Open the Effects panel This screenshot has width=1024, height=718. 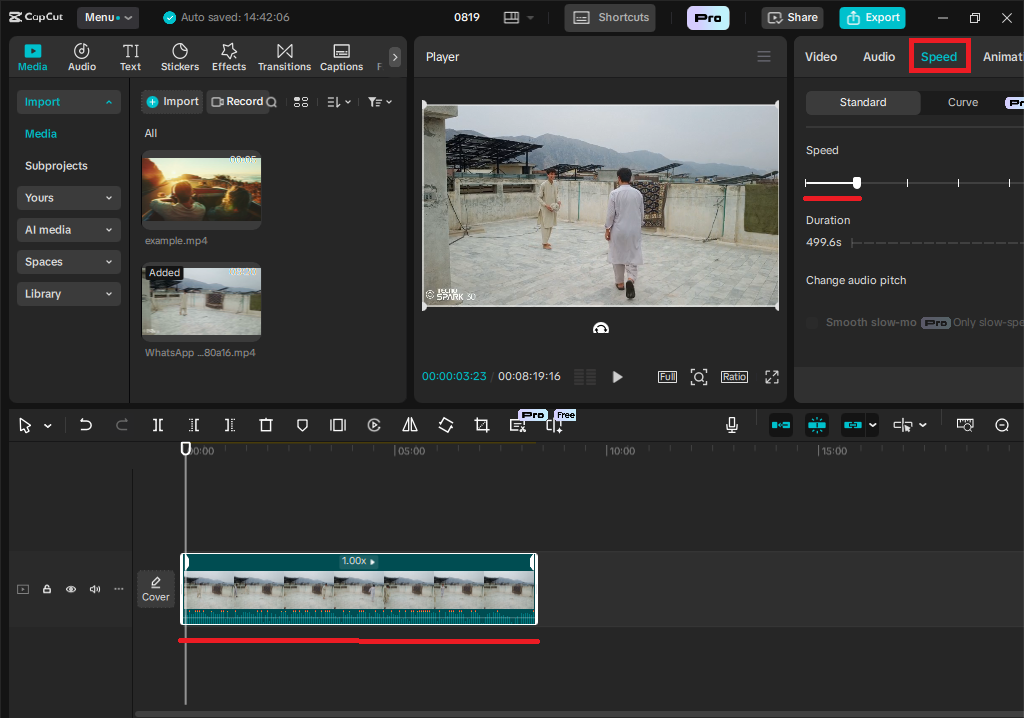click(229, 57)
